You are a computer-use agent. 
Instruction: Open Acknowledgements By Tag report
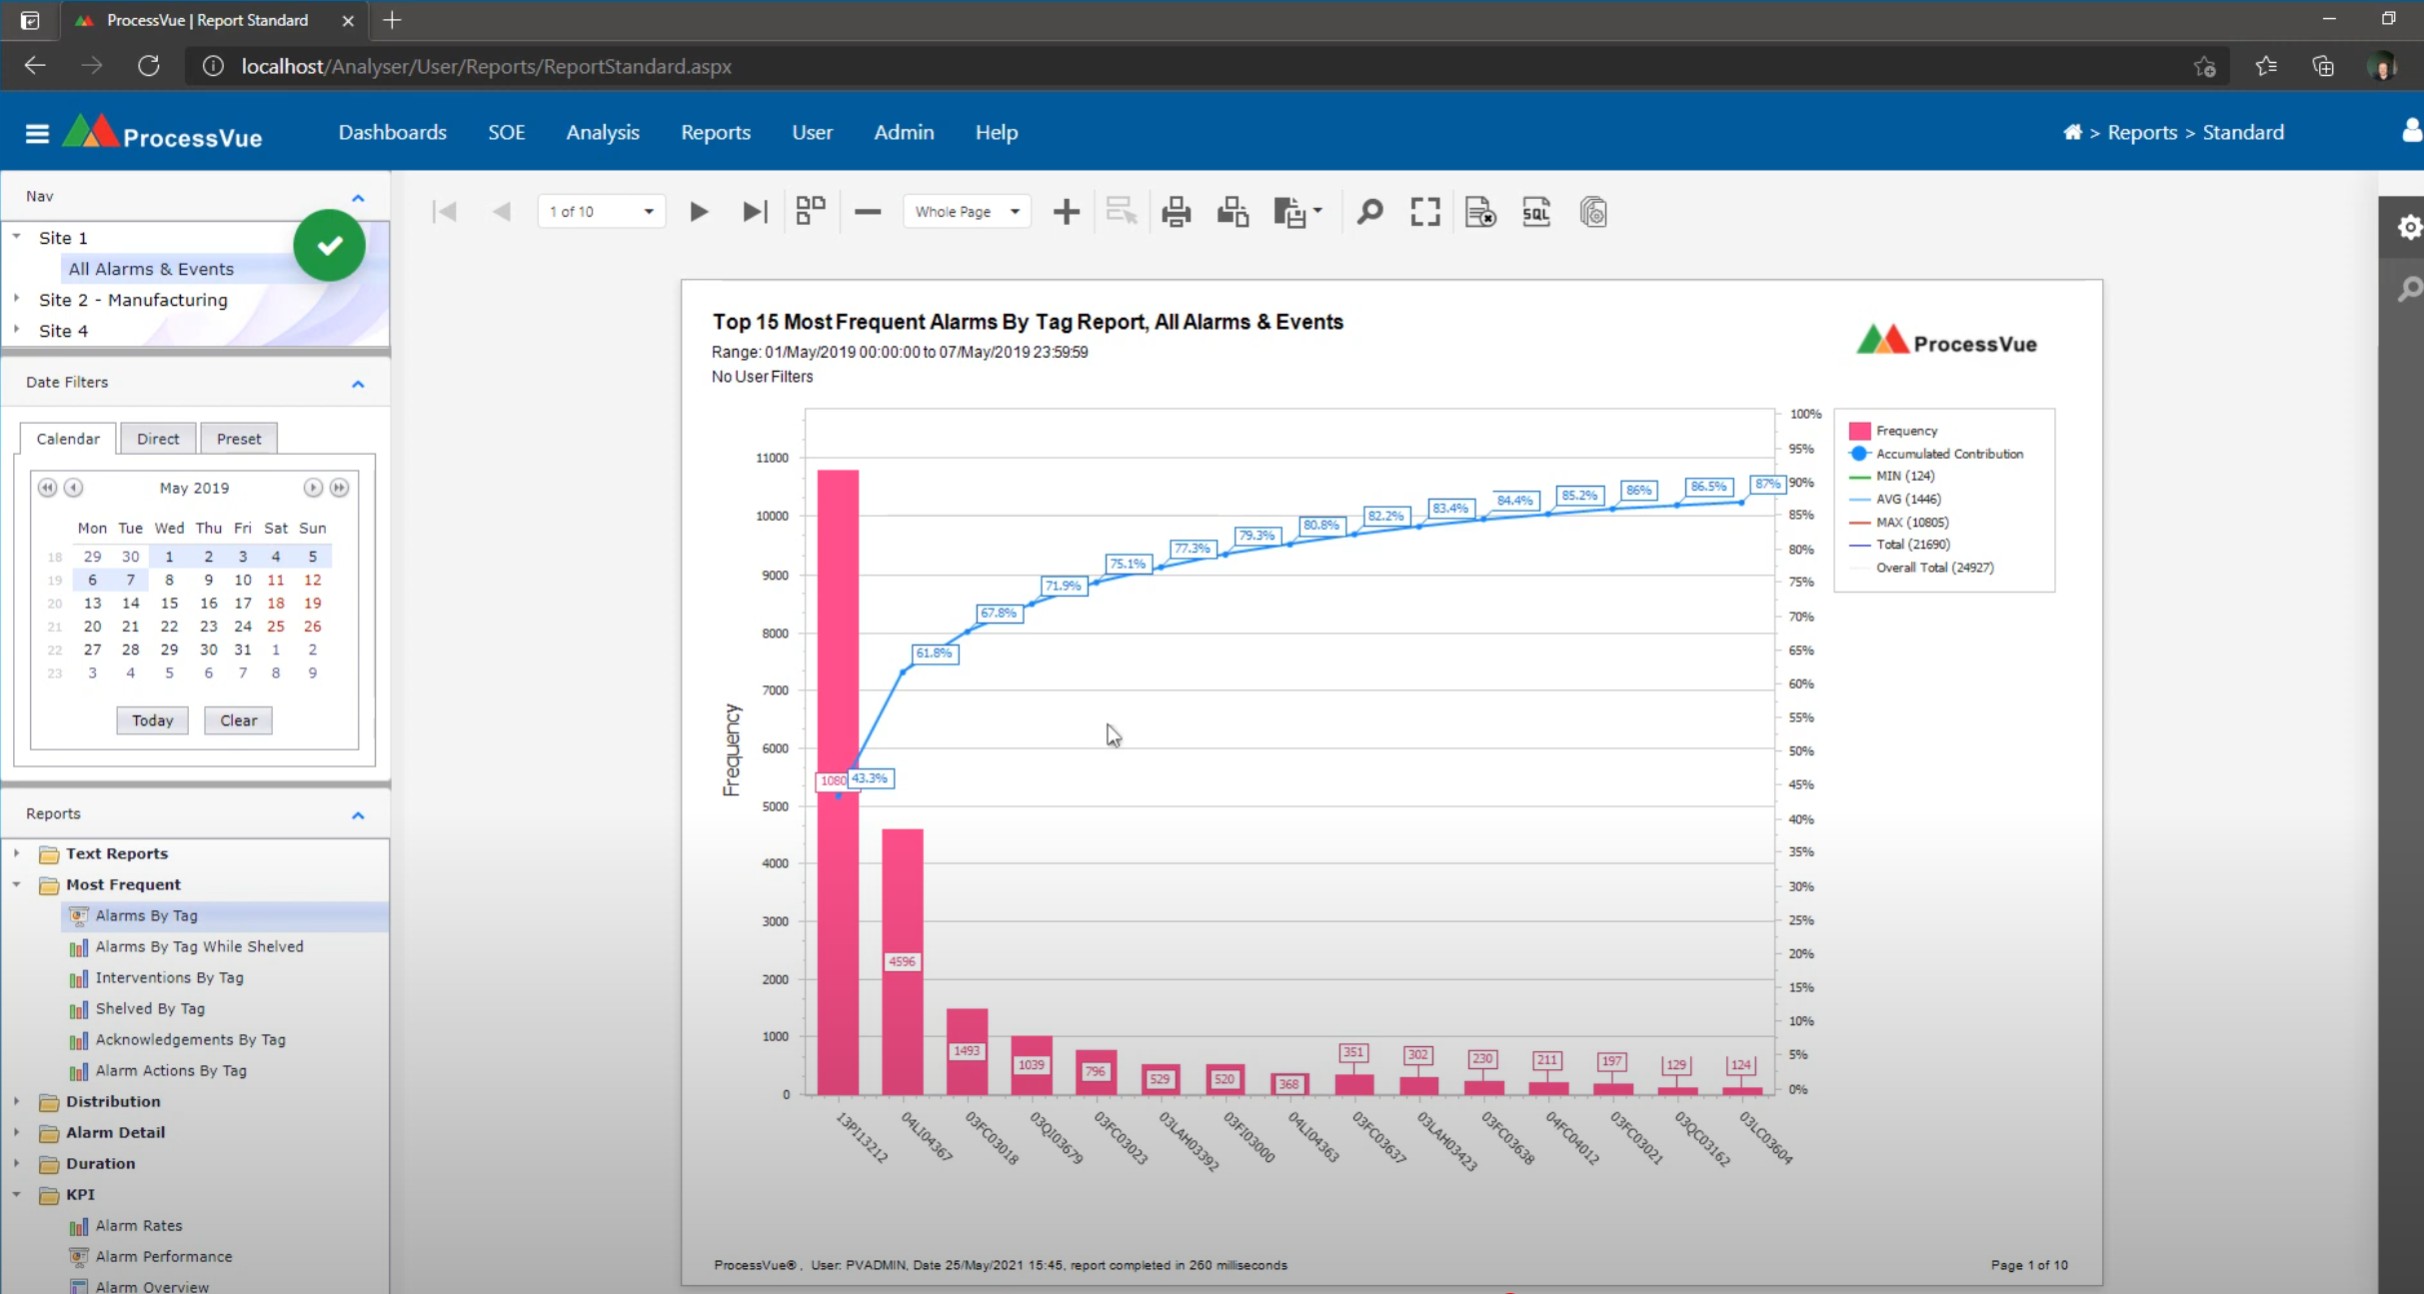point(190,1039)
